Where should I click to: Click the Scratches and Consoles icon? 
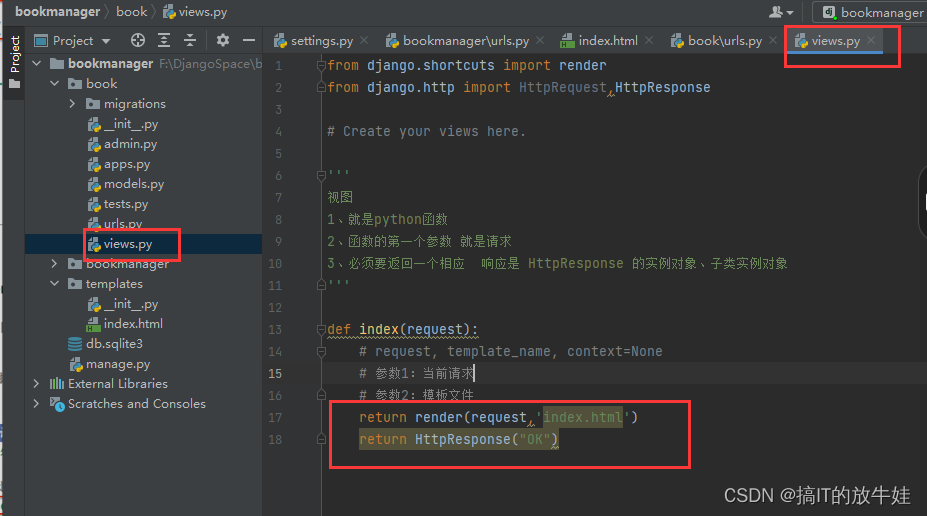click(57, 404)
